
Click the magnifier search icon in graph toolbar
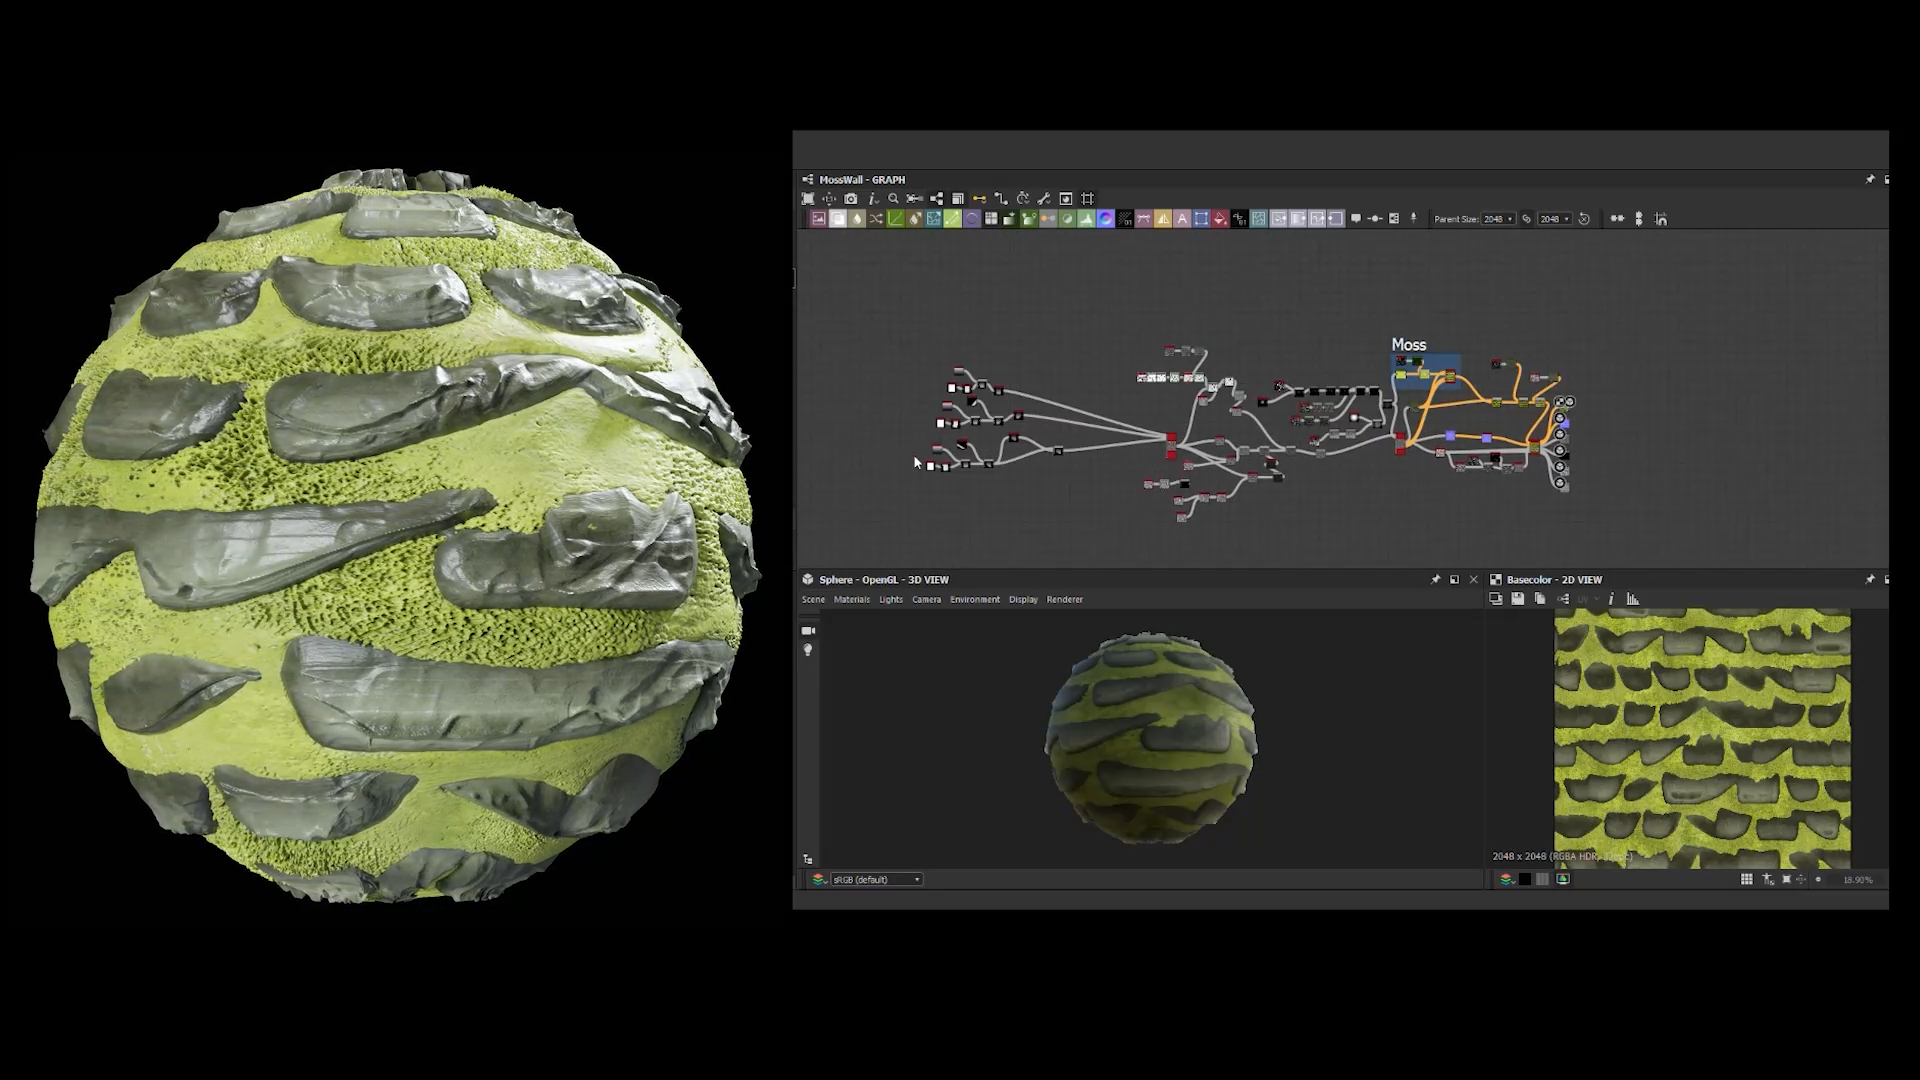coord(894,199)
